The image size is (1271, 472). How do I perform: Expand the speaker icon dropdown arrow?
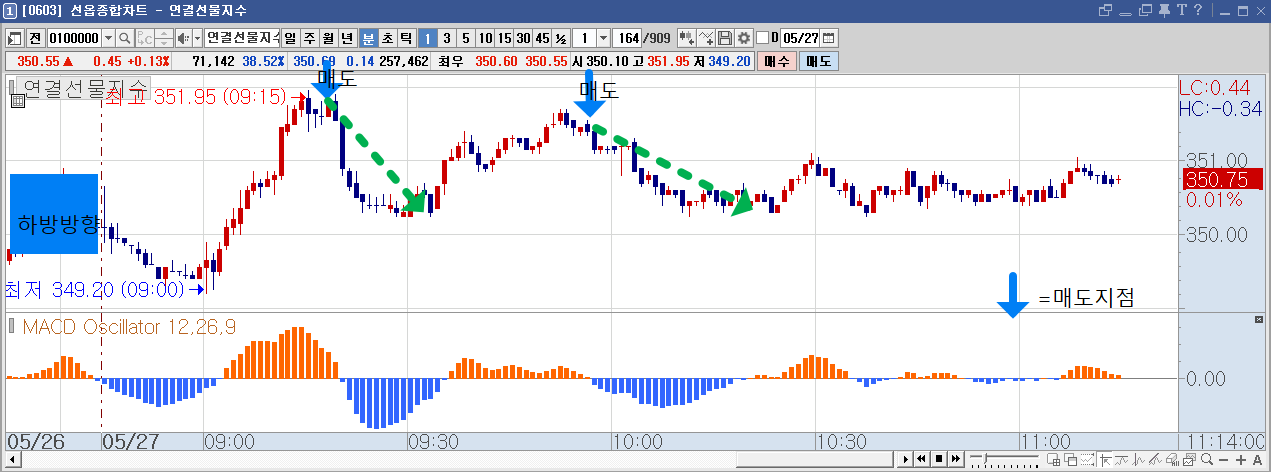coord(196,38)
